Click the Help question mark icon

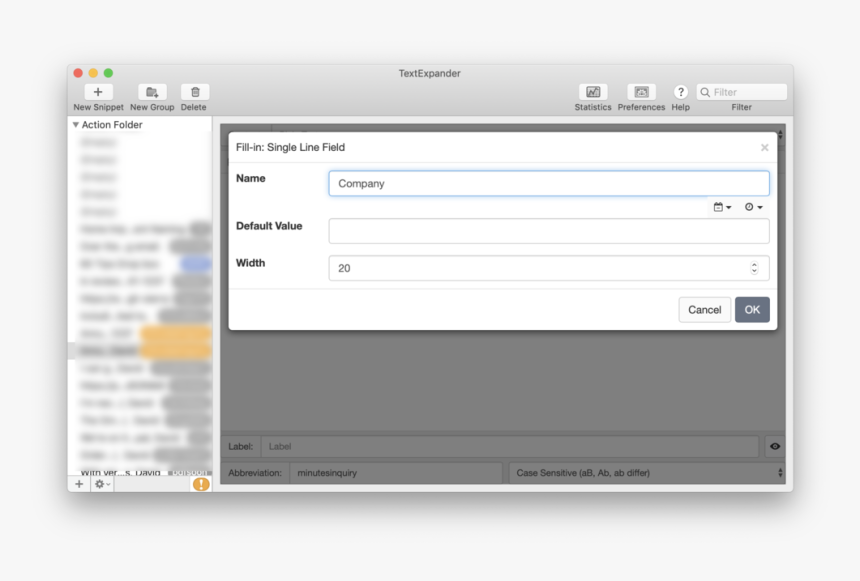(x=681, y=92)
